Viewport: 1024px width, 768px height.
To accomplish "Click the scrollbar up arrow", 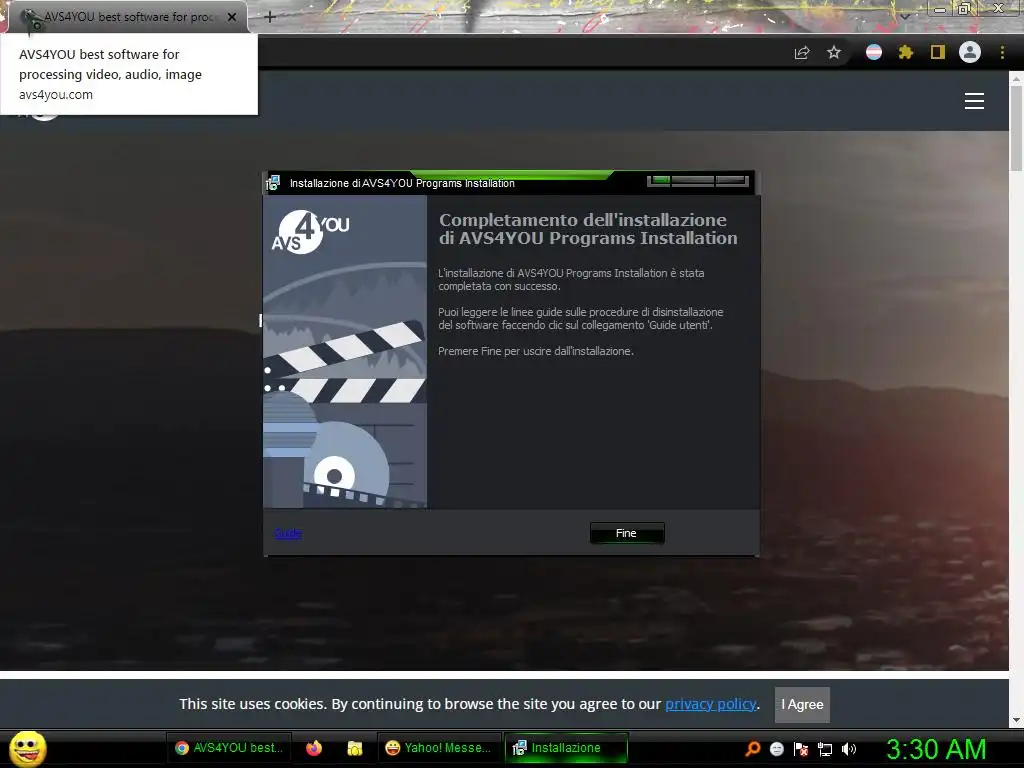I will coord(1016,78).
